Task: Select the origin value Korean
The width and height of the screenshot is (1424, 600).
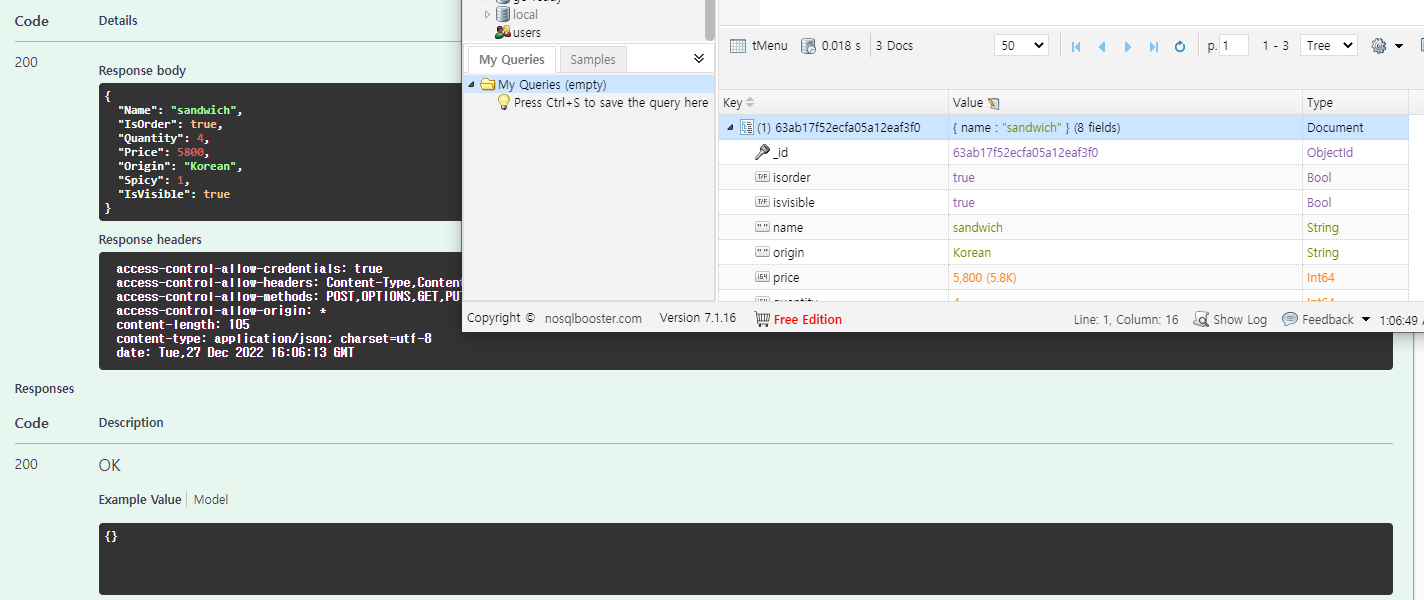Action: [972, 253]
